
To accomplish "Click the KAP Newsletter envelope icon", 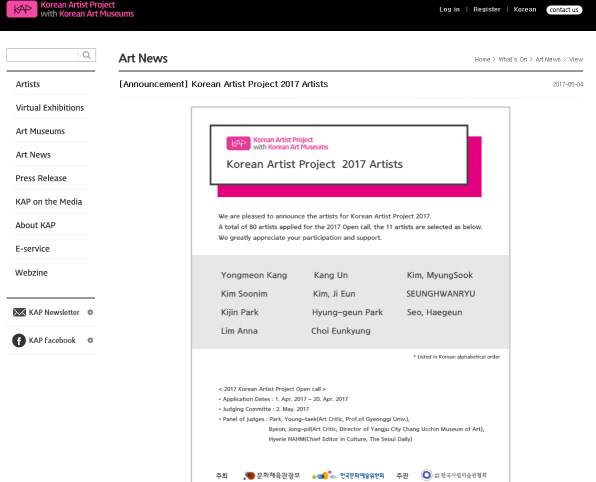I will point(19,312).
